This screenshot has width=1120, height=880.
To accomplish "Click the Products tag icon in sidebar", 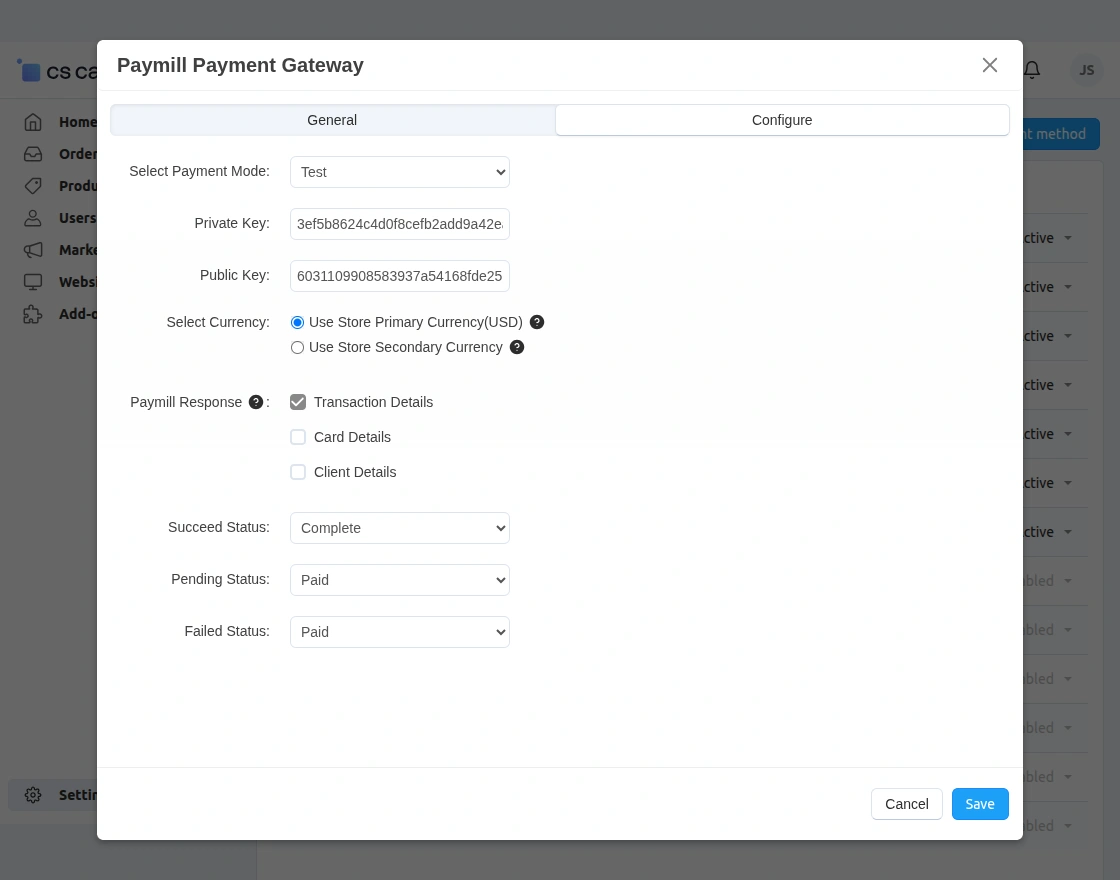I will coord(33,186).
